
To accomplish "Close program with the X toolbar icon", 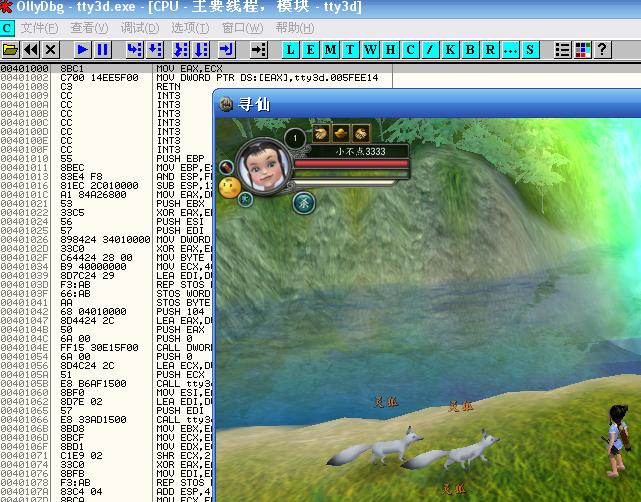I will [x=51, y=50].
